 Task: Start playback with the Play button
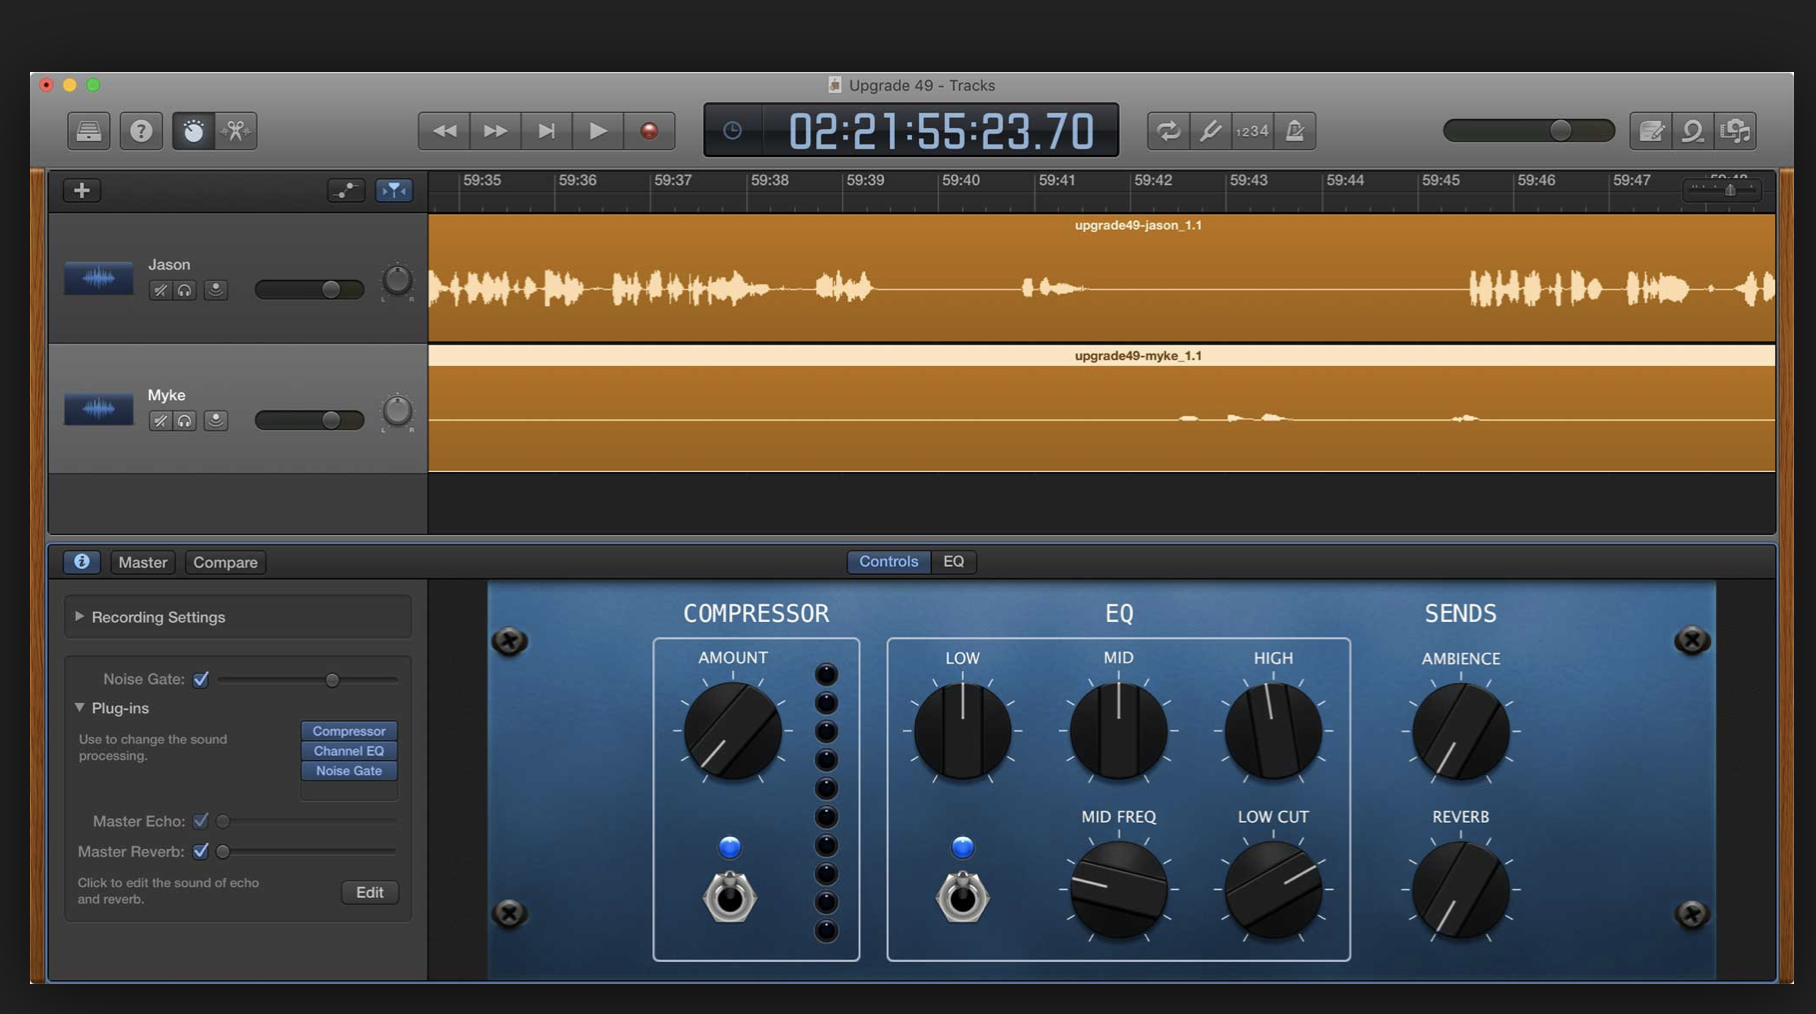(x=598, y=131)
